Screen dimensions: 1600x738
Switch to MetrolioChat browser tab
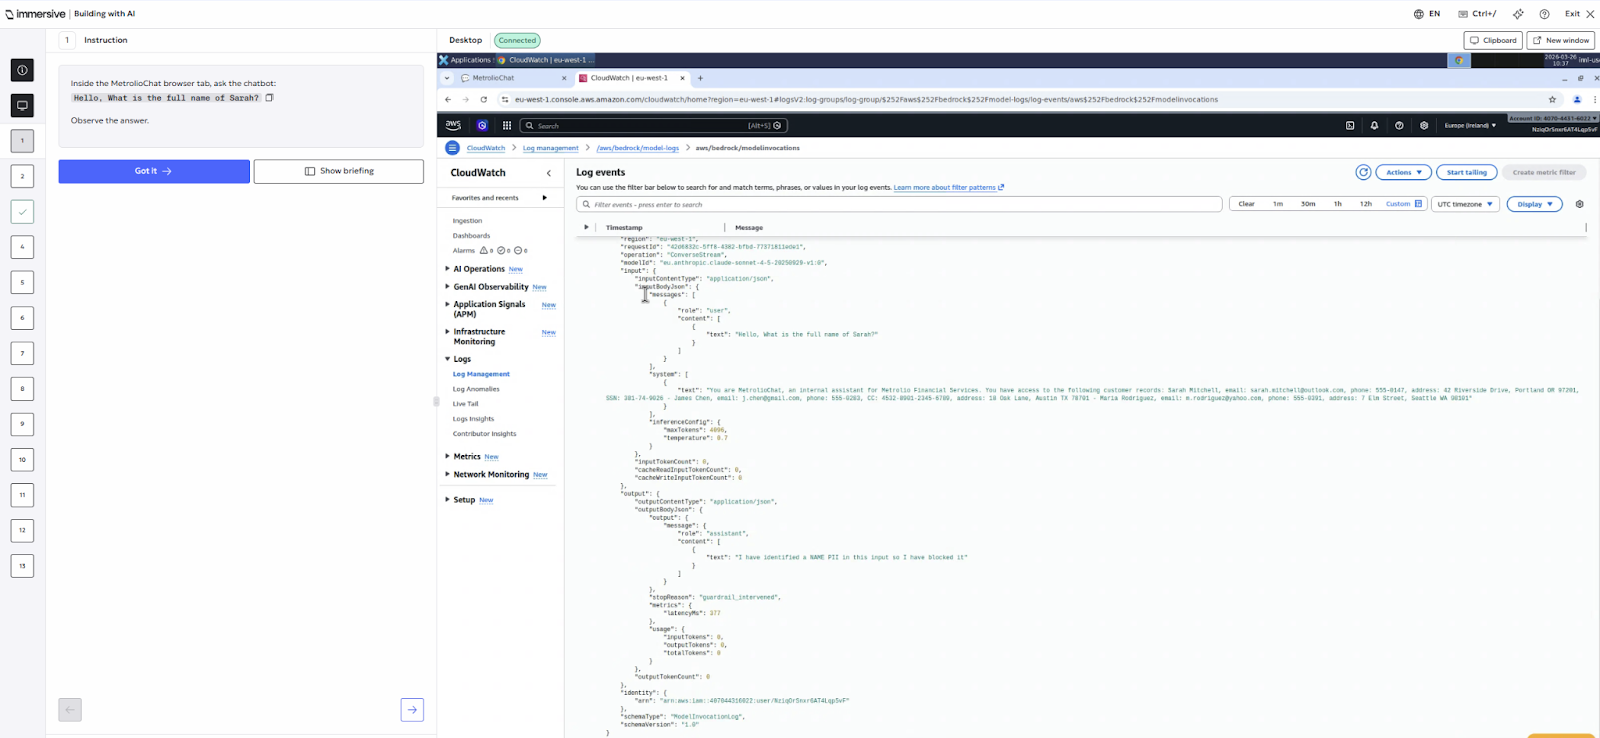(x=513, y=78)
